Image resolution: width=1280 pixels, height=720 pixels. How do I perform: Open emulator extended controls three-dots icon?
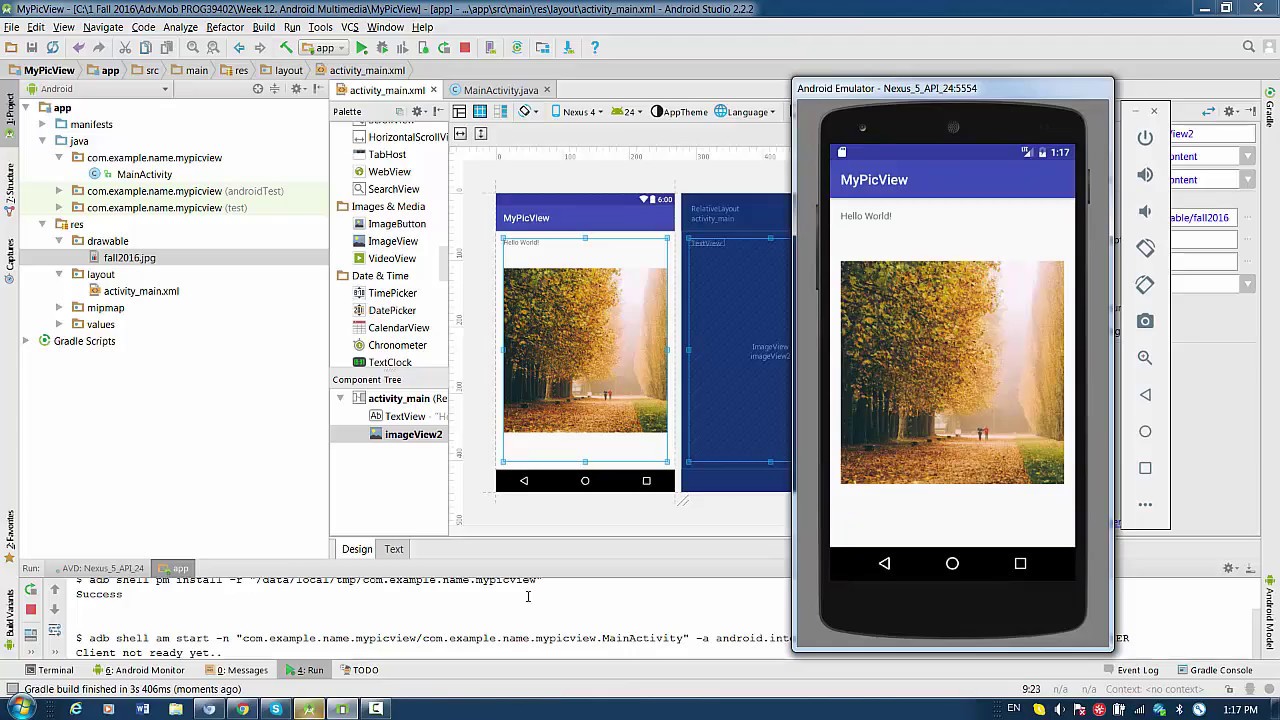(x=1145, y=504)
